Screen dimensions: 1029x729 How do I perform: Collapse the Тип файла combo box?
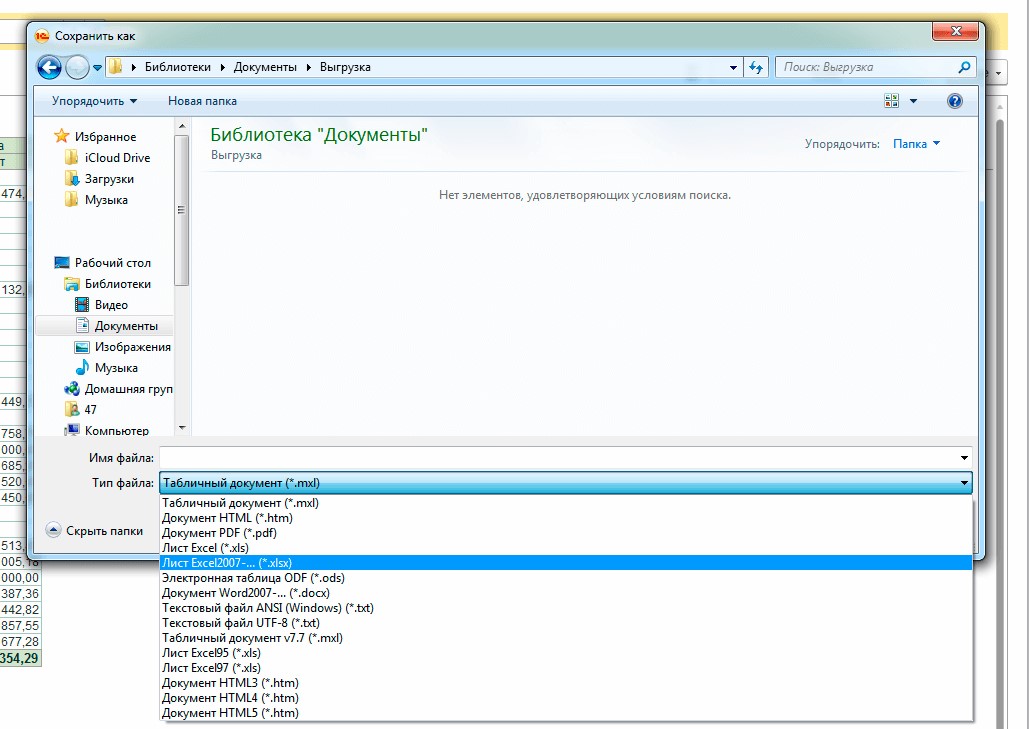[x=964, y=483]
